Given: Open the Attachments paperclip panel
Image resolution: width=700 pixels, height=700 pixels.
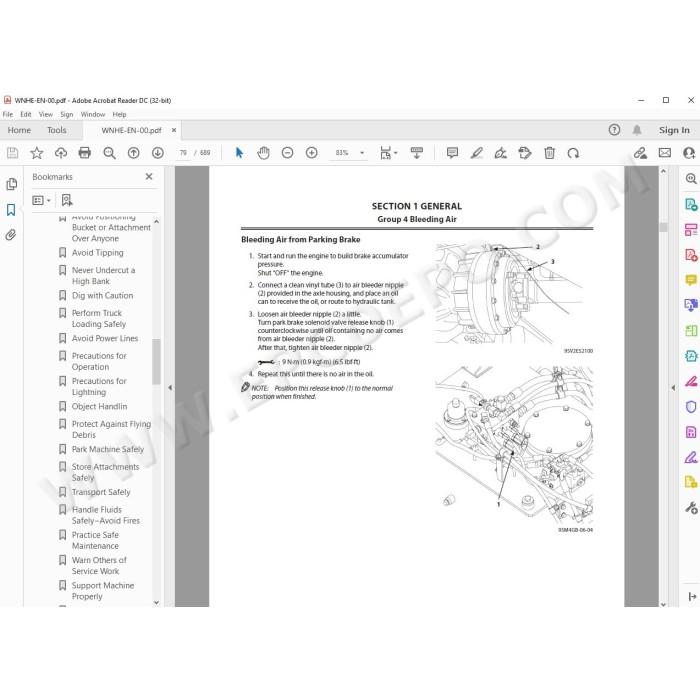Looking at the screenshot, I should pos(11,235).
